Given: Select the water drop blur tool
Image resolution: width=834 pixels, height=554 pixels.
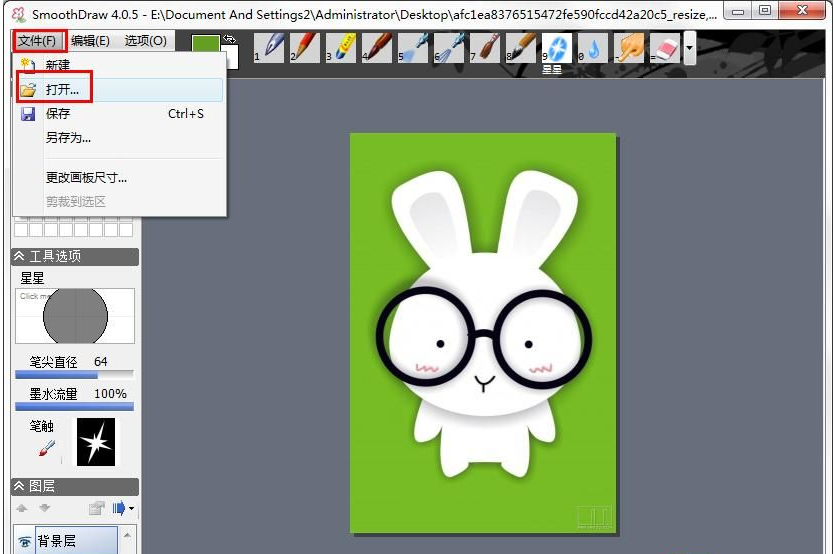Looking at the screenshot, I should (593, 47).
